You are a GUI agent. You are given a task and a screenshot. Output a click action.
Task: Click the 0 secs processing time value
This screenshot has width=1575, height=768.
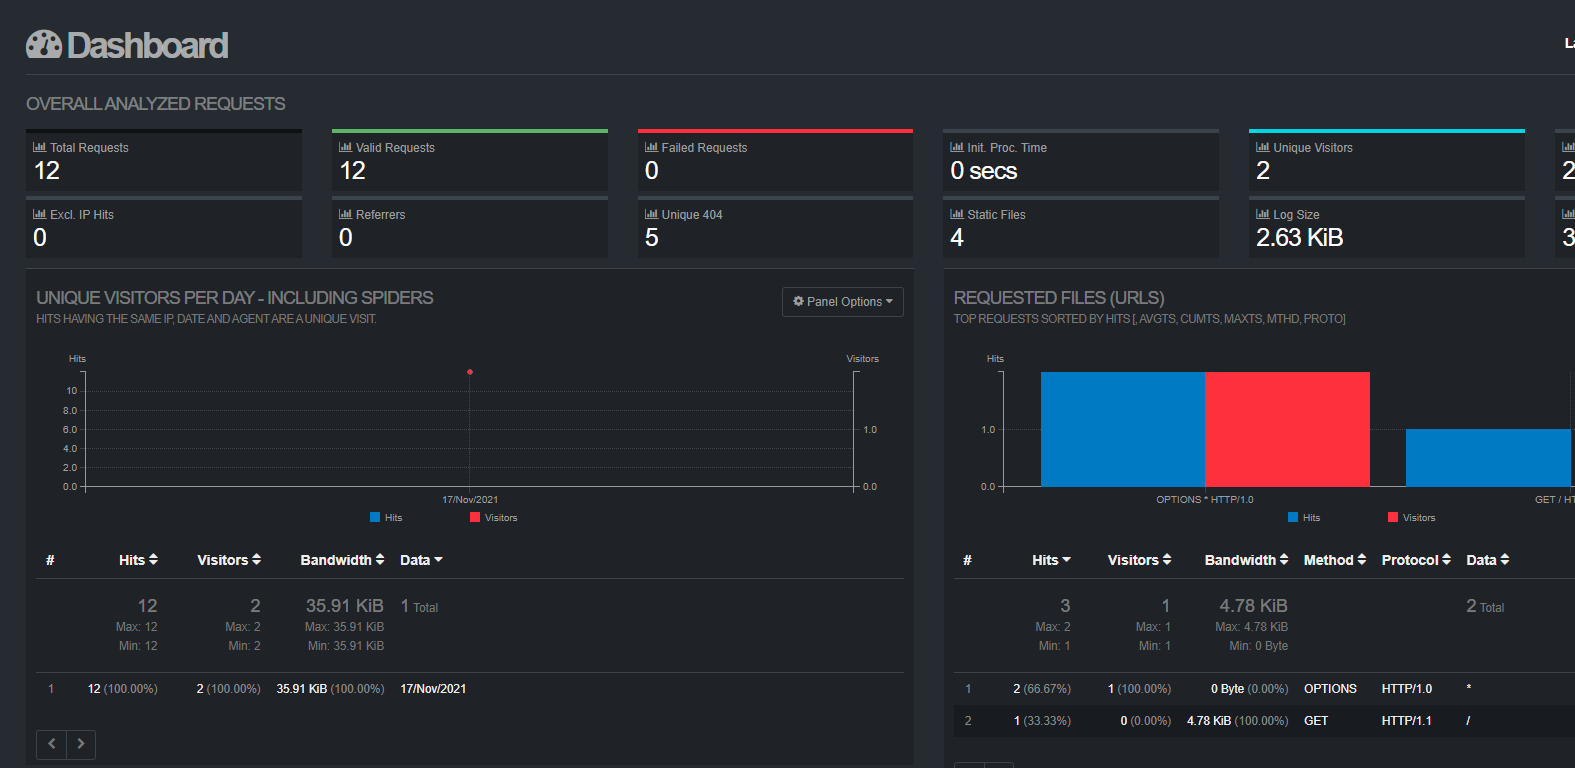(x=984, y=171)
